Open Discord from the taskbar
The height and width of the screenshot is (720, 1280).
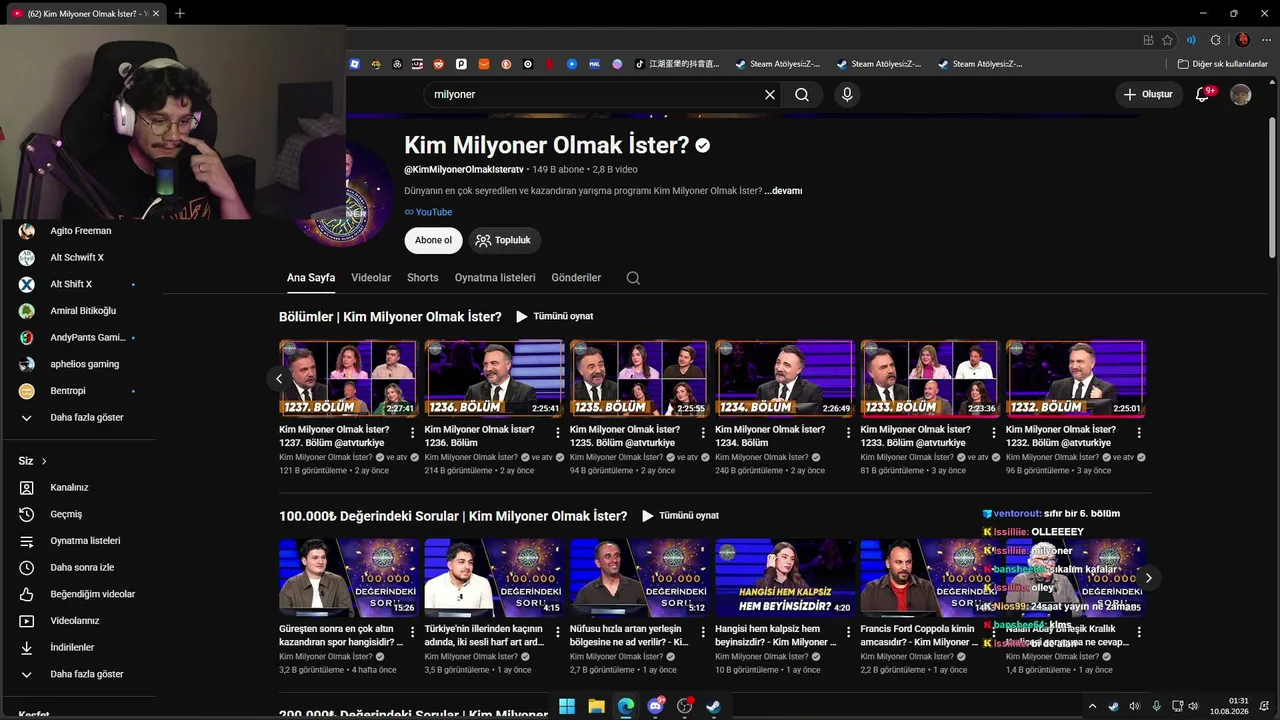[x=656, y=706]
